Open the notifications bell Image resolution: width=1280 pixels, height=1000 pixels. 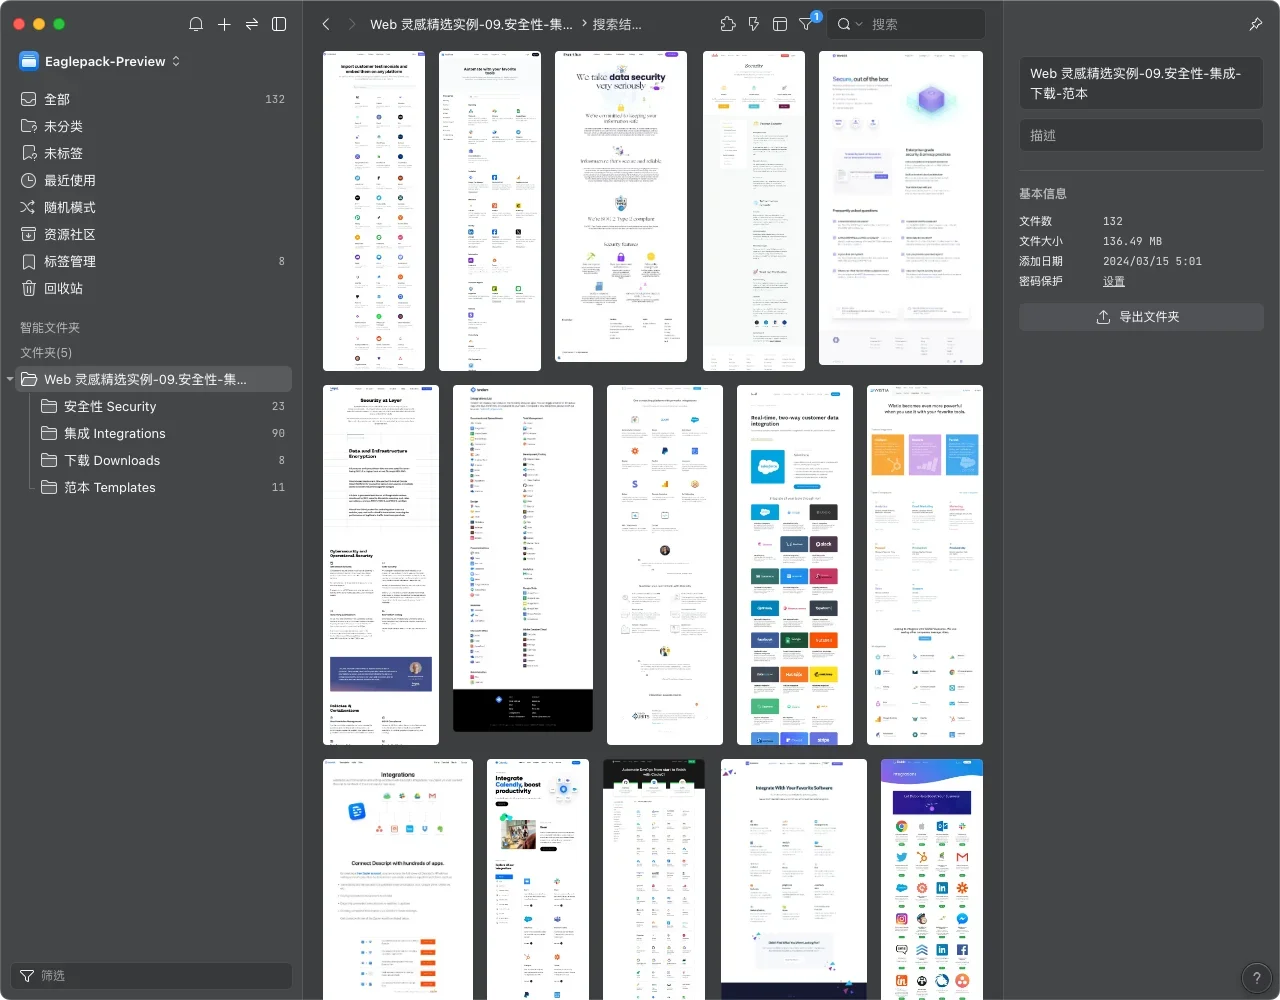(x=196, y=24)
